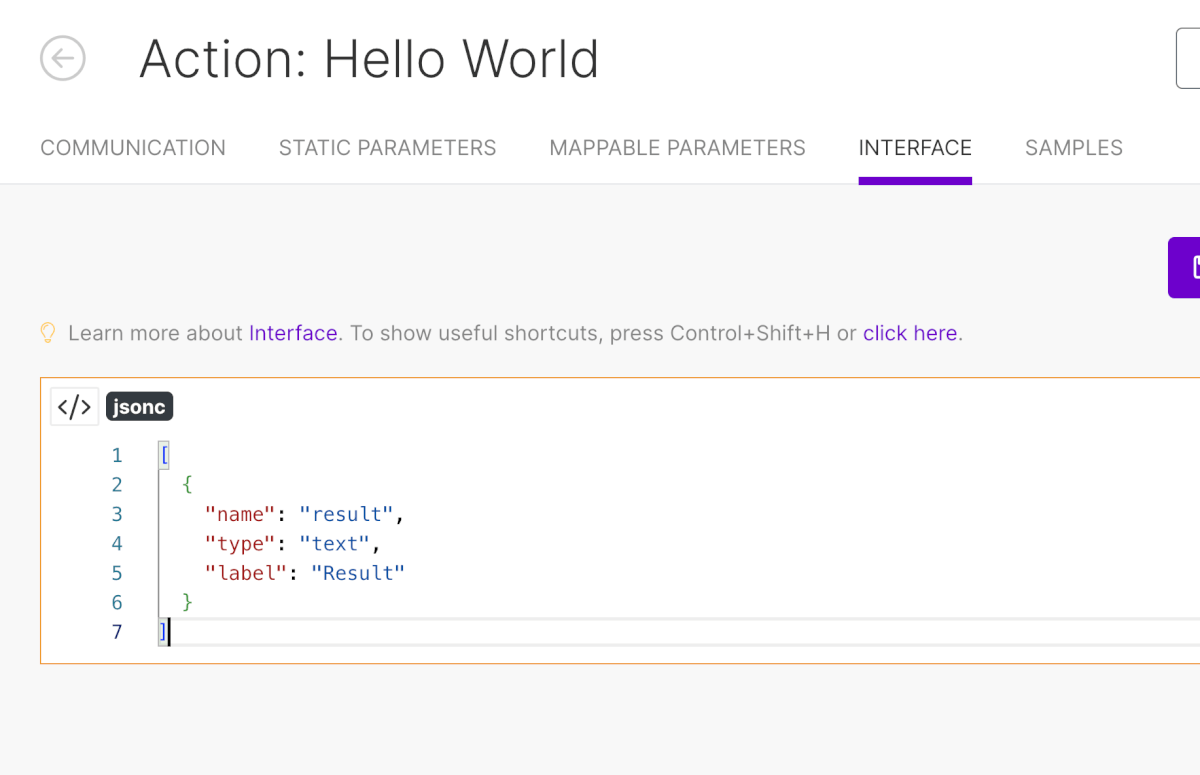Click line number 5 in the gutter
The height and width of the screenshot is (775, 1200).
(117, 573)
